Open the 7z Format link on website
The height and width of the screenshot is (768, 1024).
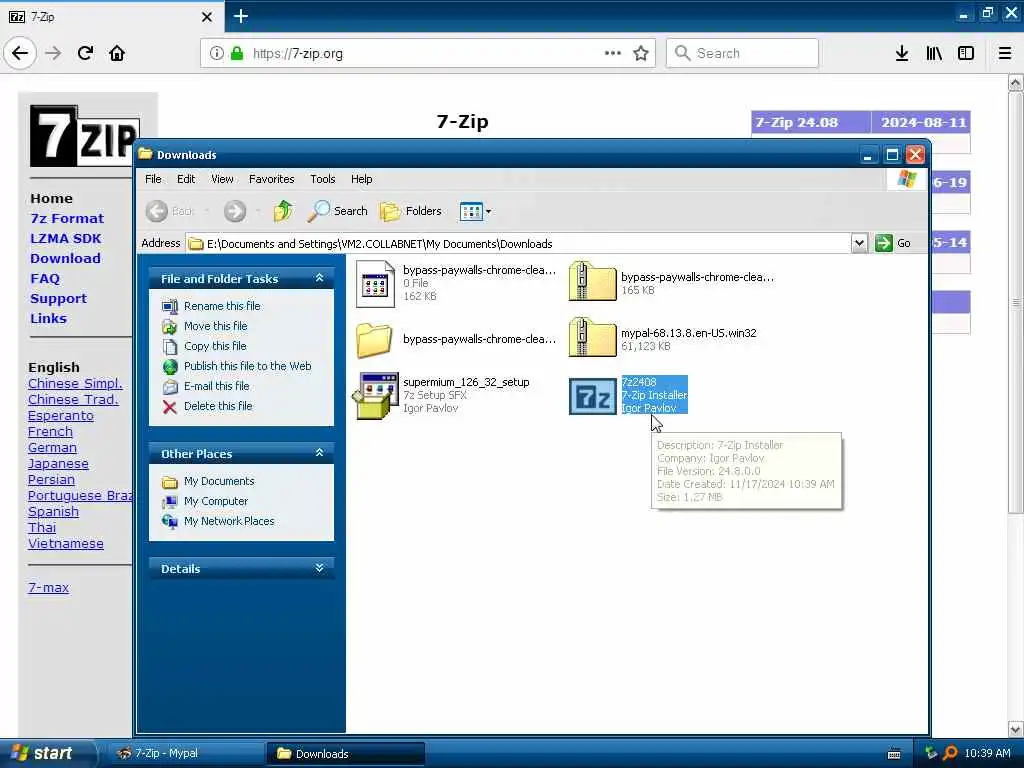[x=67, y=219]
